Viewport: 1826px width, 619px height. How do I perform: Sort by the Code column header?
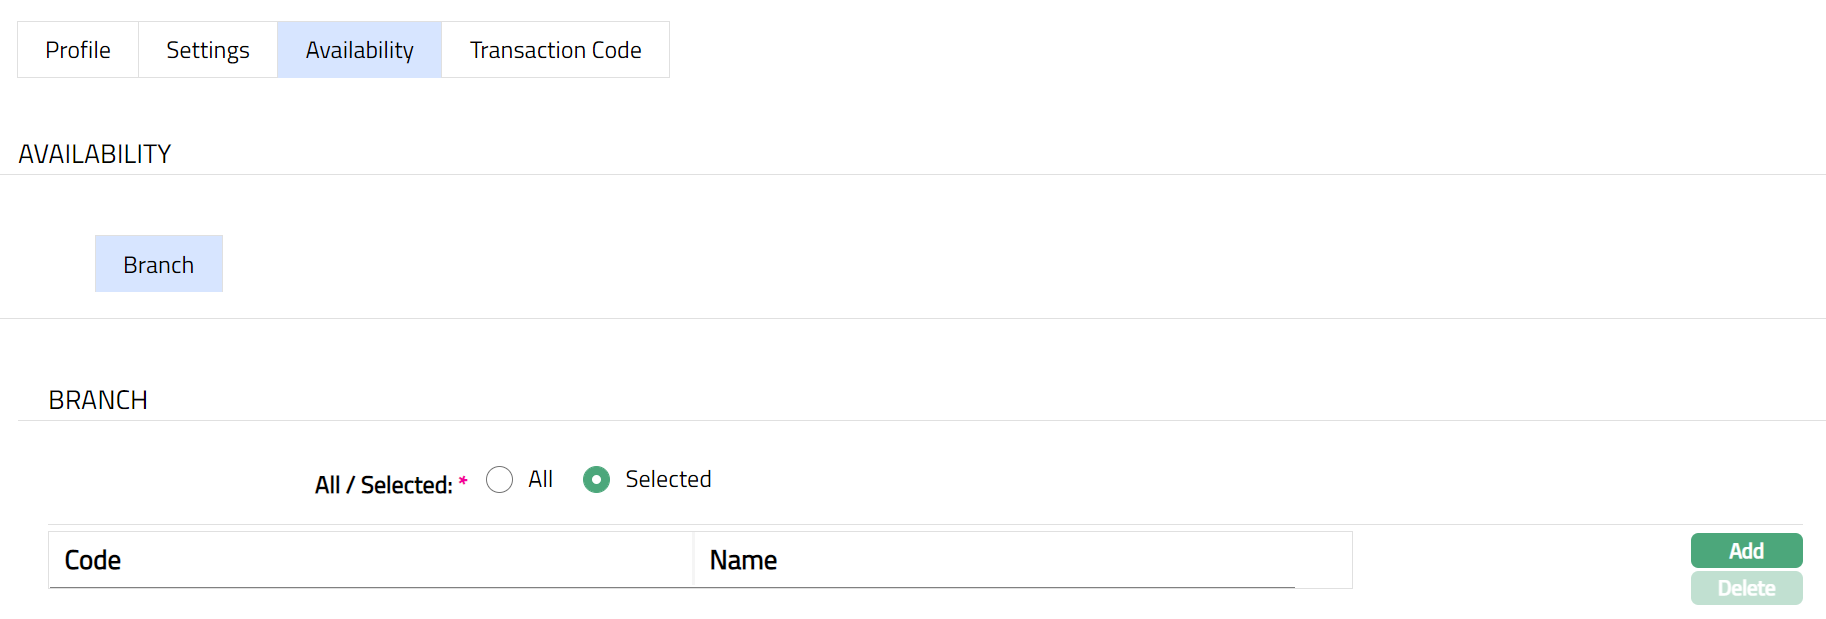tap(93, 560)
